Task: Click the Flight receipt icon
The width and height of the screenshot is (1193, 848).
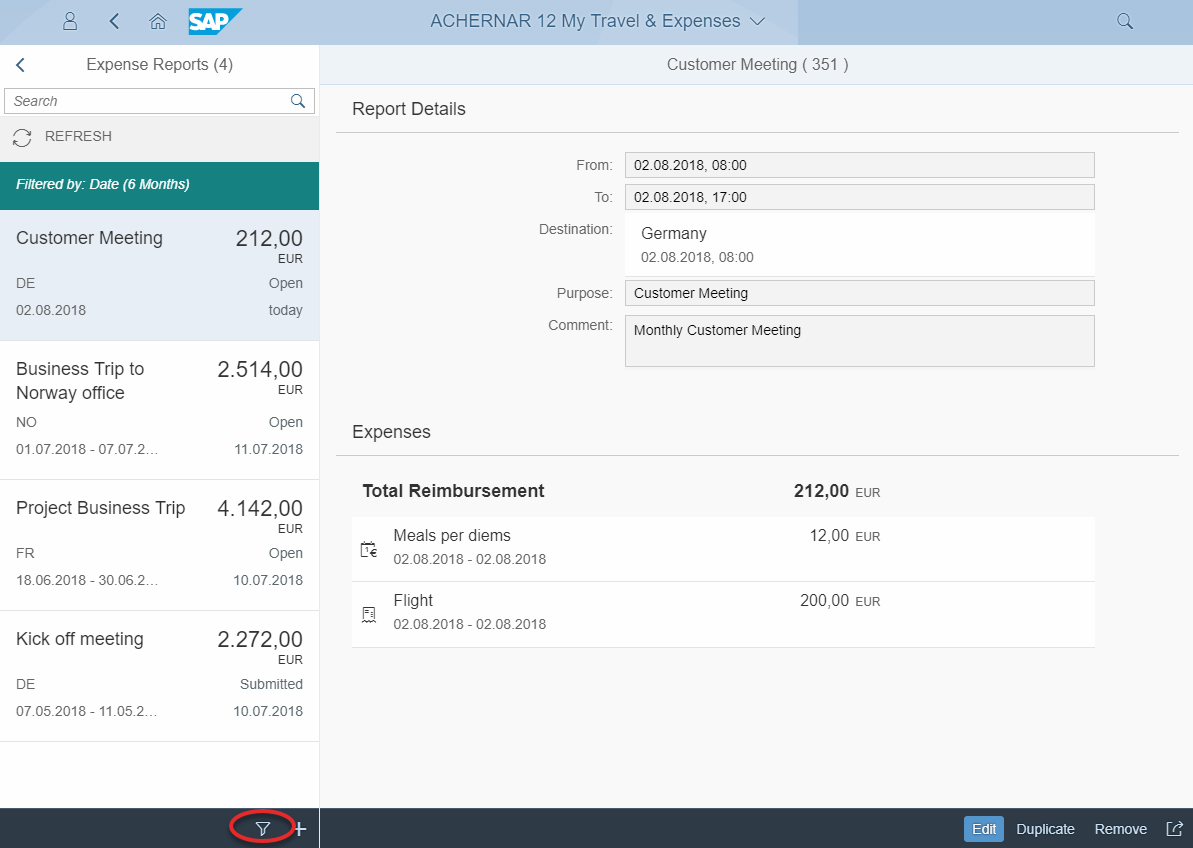Action: coord(369,615)
